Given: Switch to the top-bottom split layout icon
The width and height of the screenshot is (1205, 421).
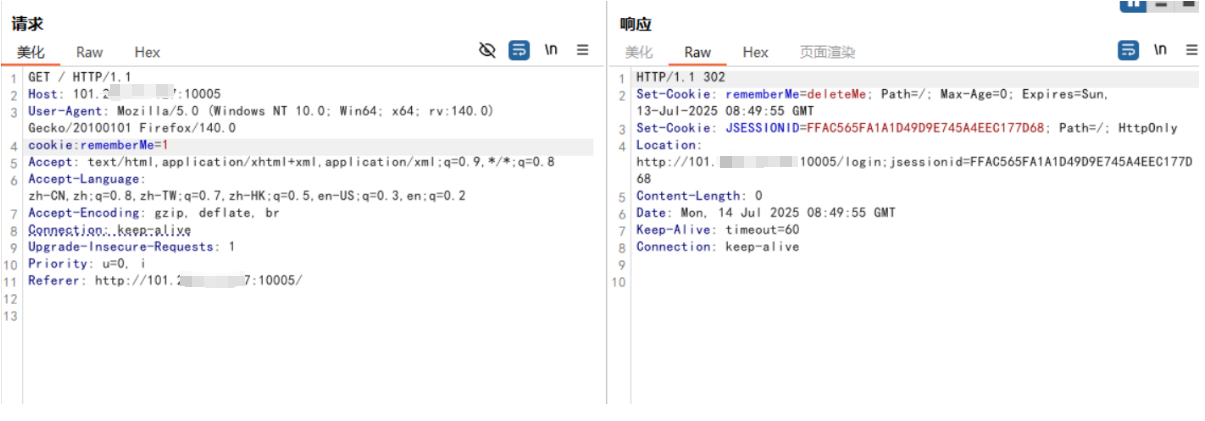Looking at the screenshot, I should (1161, 4).
